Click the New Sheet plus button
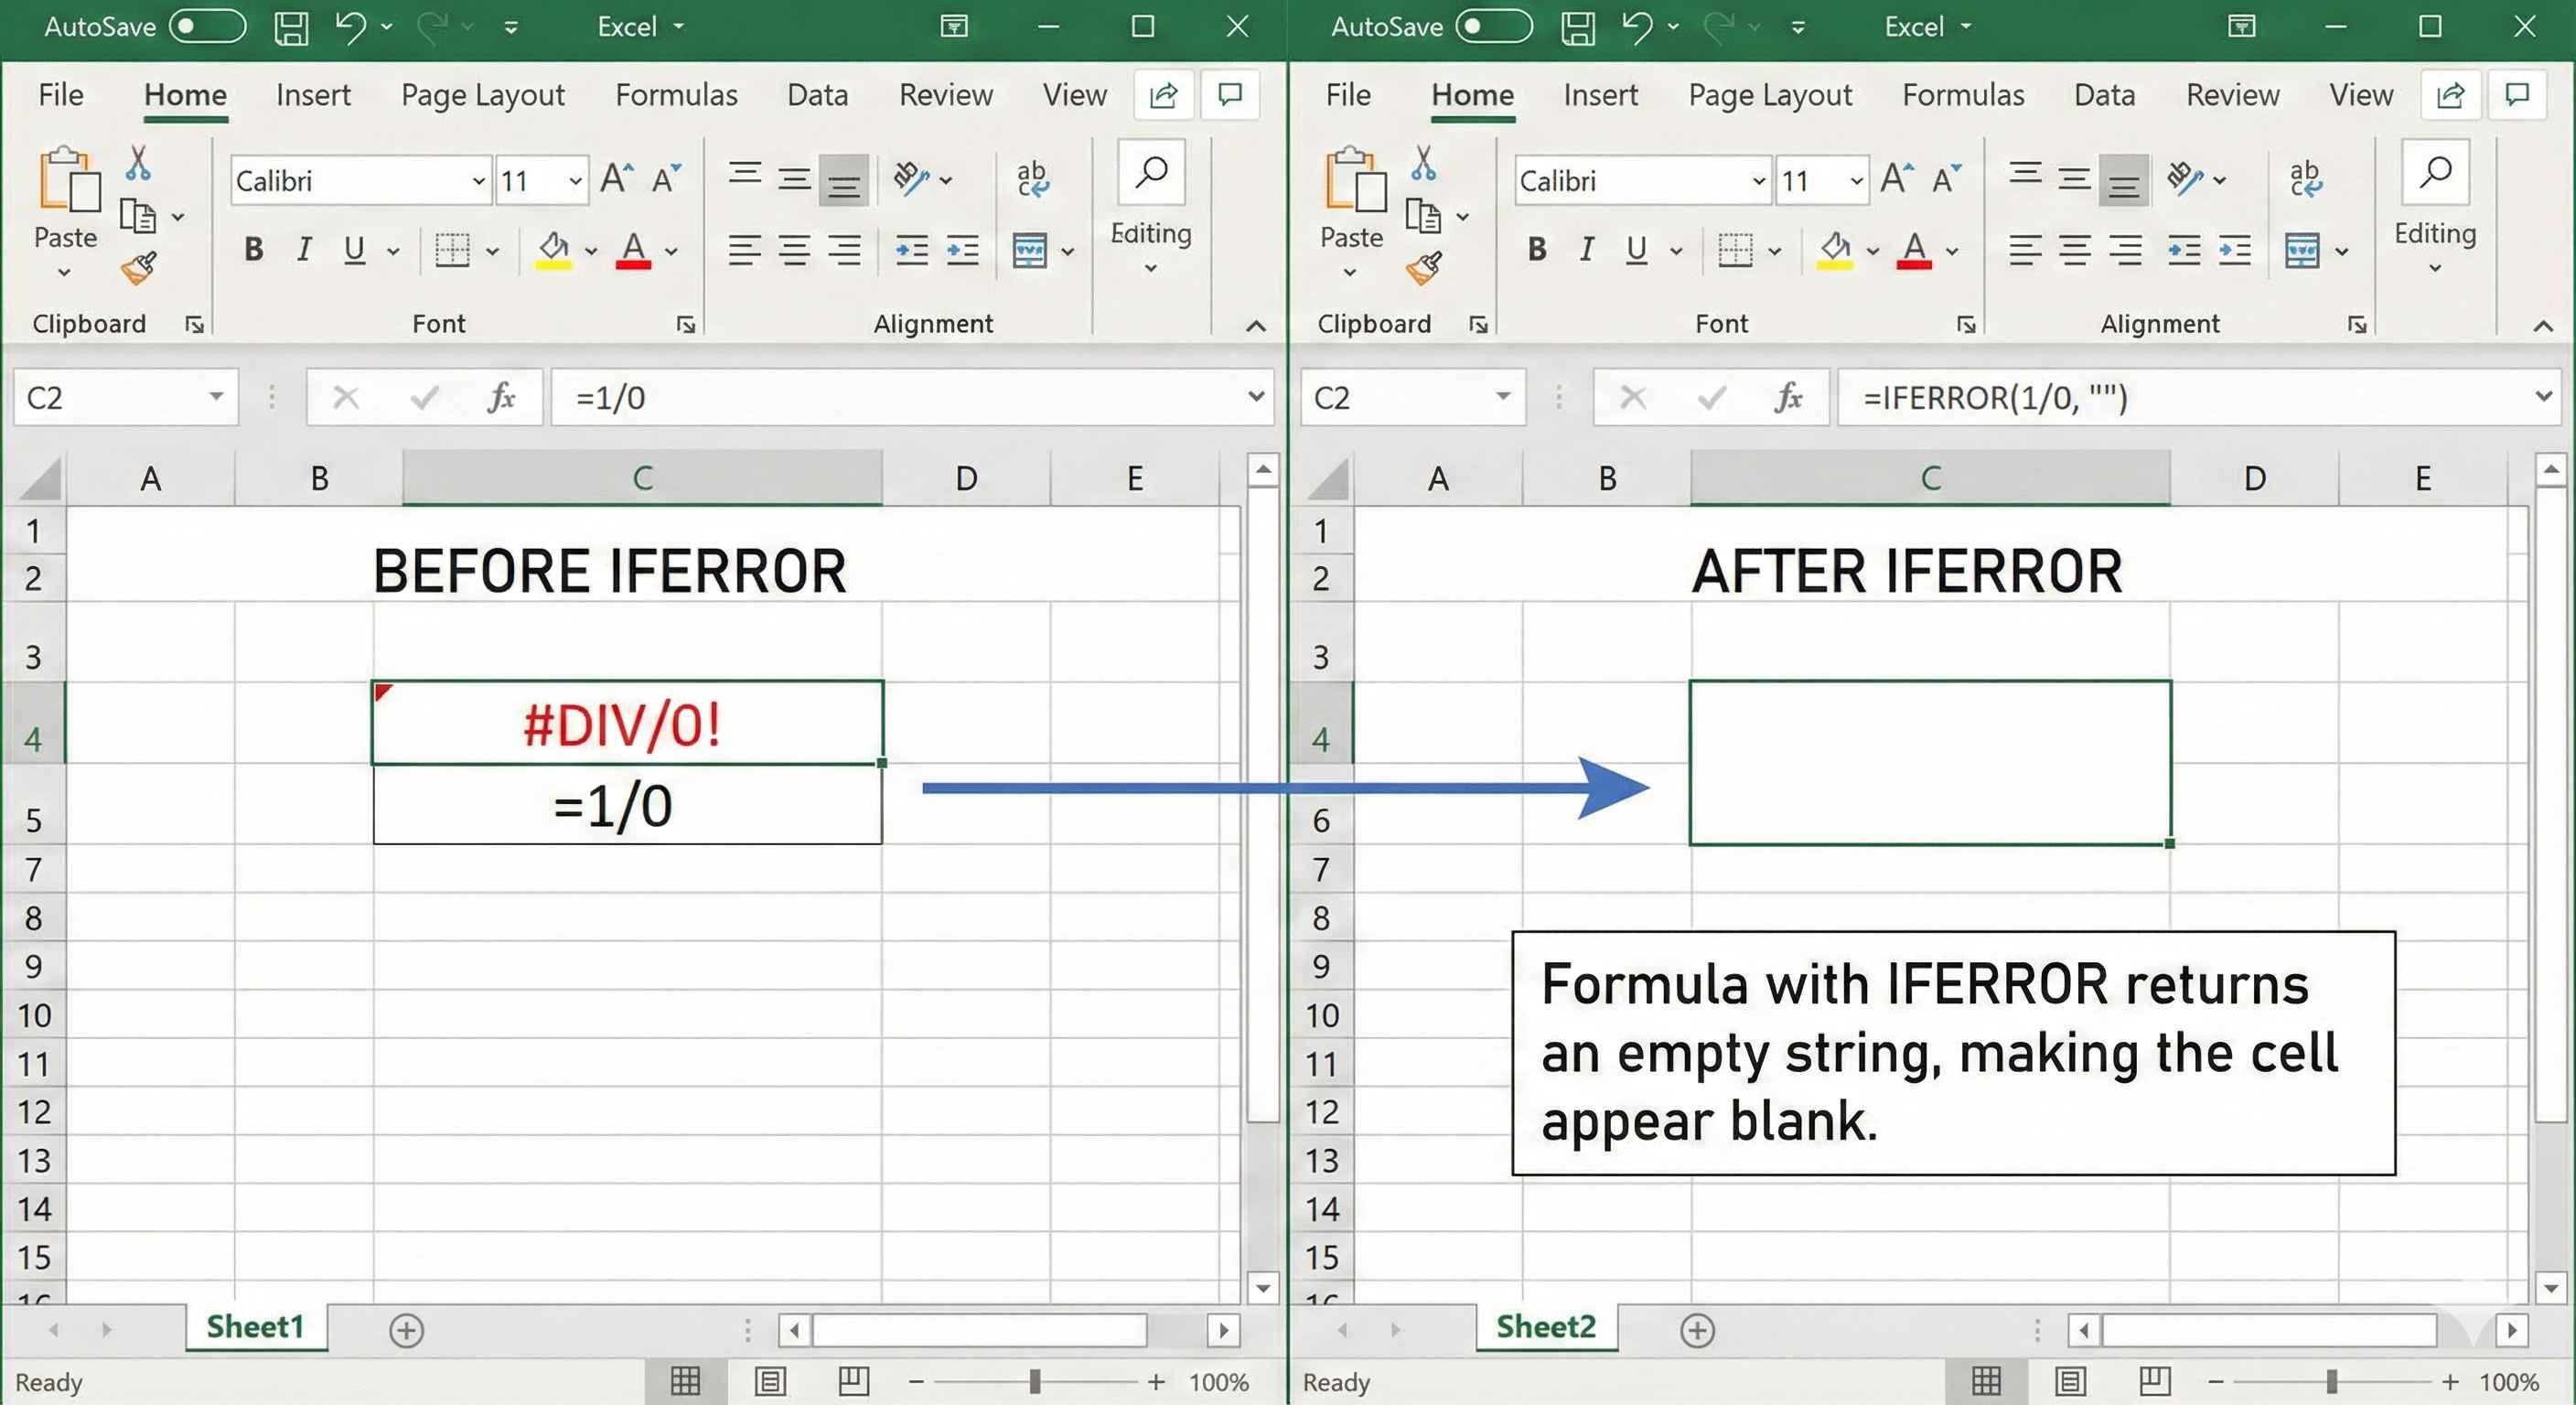 (407, 1331)
